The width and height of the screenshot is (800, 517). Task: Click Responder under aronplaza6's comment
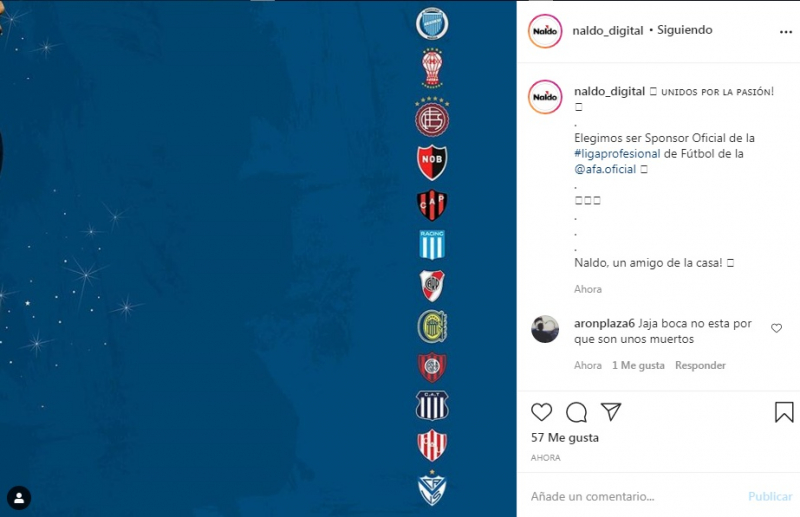click(700, 365)
